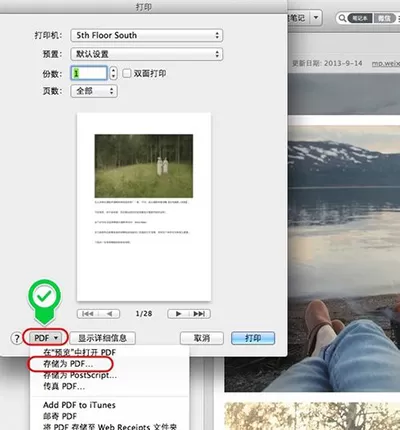Go to next page in preview

178,314
